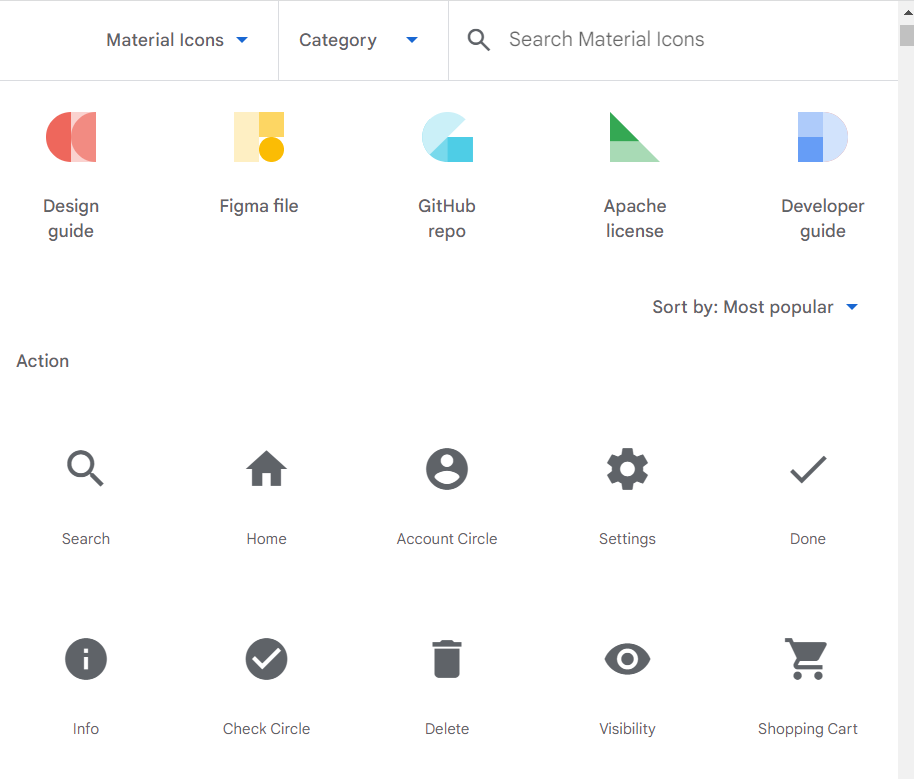
Task: Select the Search magnifier icon in Action
Action: point(86,468)
